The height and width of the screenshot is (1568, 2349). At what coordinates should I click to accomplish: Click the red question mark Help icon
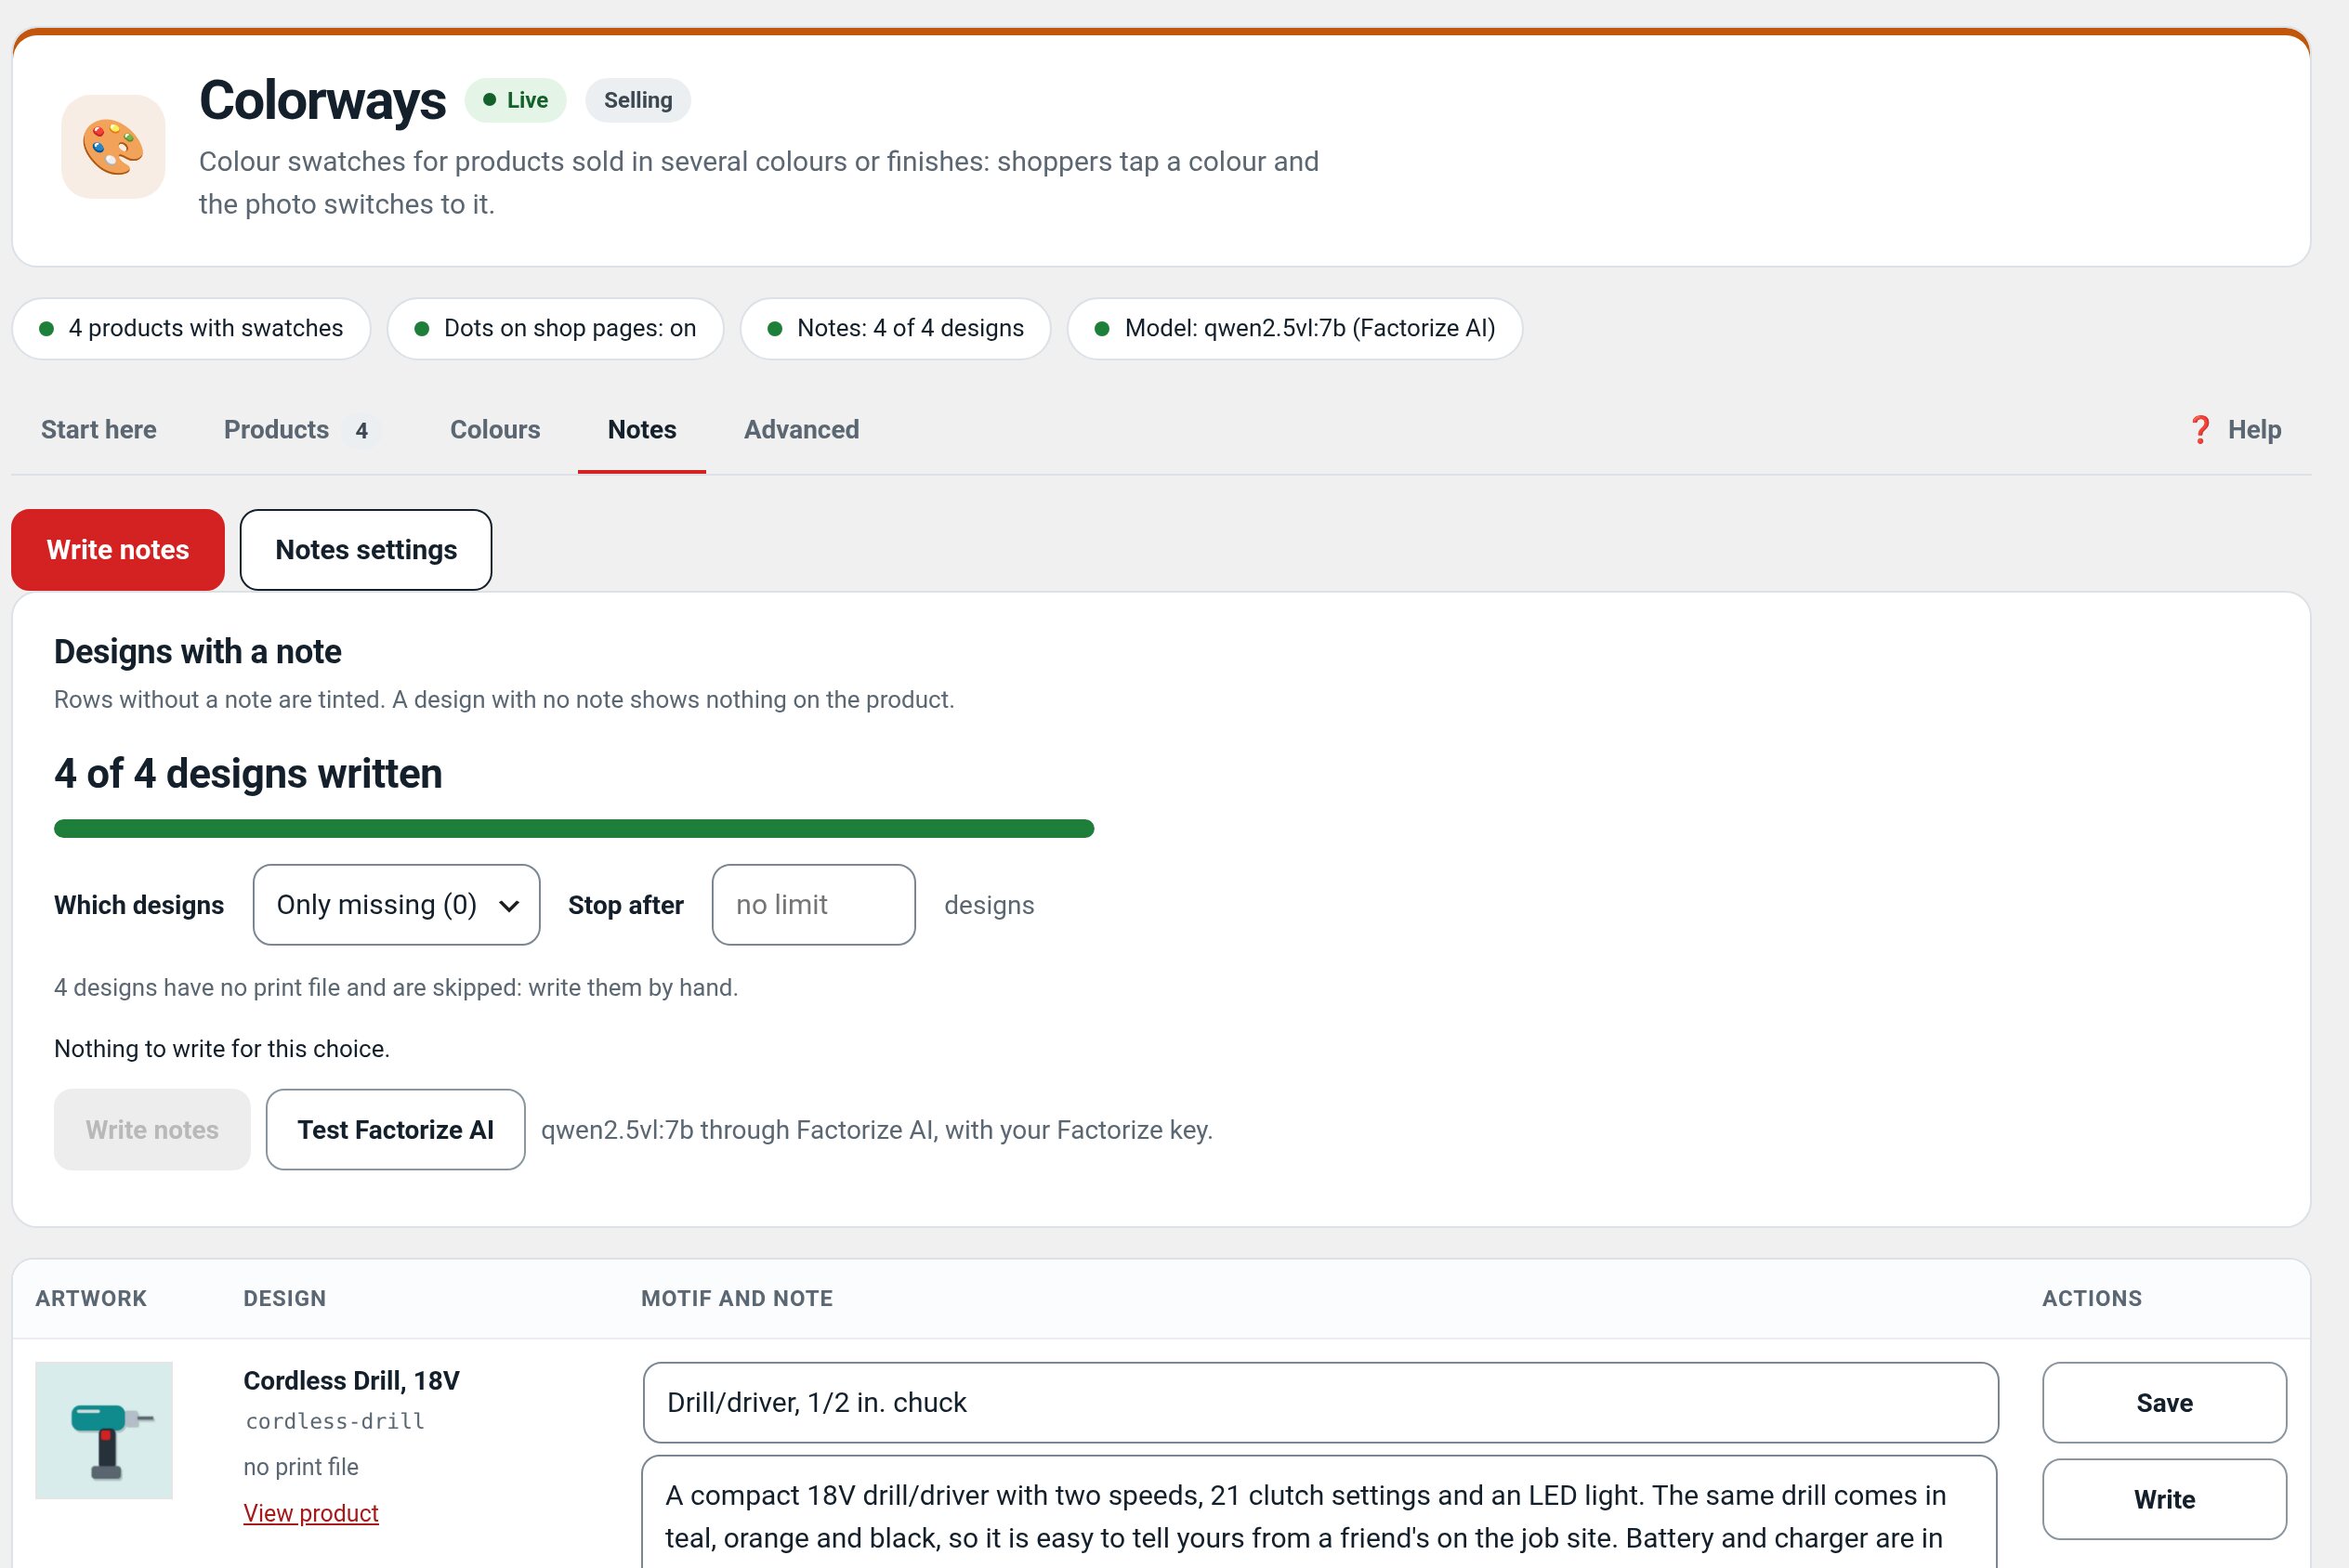pyautogui.click(x=2200, y=430)
